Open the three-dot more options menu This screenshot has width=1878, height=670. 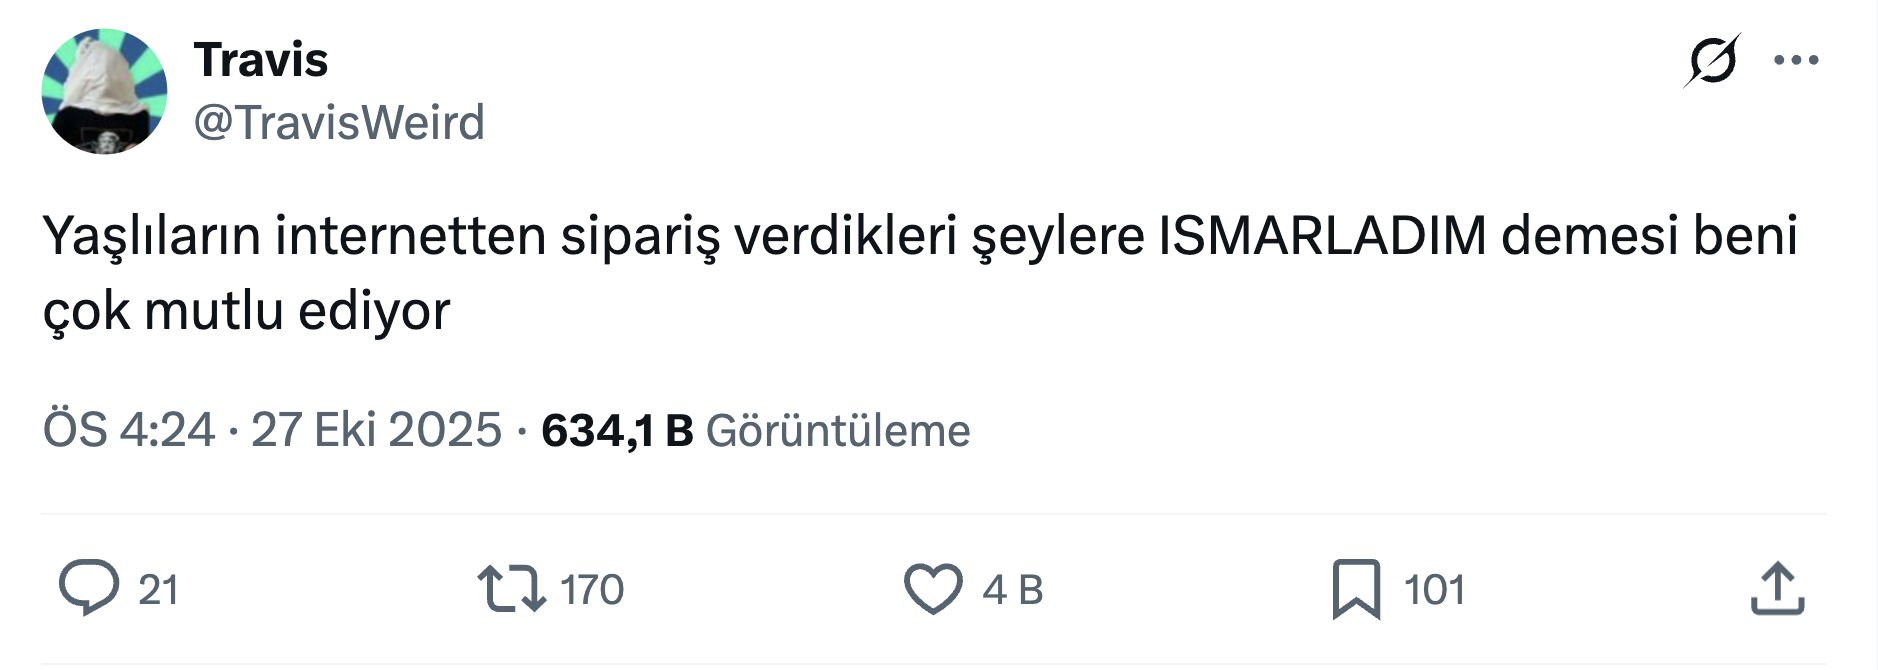pos(1796,61)
